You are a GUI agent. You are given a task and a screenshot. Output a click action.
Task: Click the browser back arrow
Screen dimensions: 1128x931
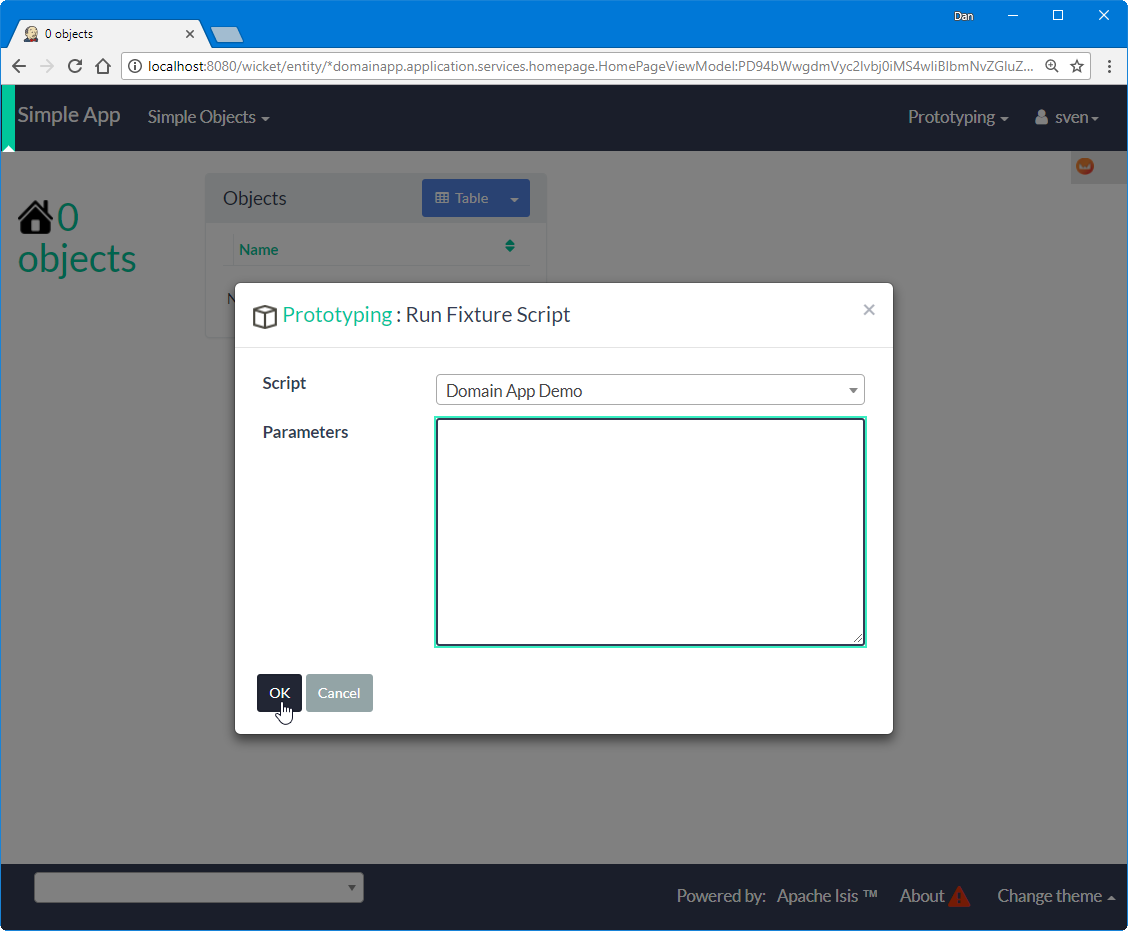click(19, 66)
